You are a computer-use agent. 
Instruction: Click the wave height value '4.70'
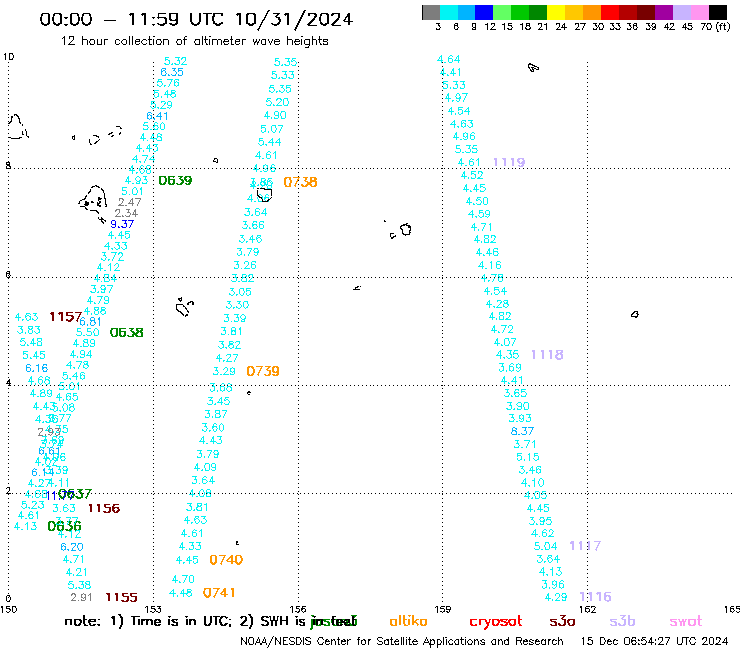183,579
